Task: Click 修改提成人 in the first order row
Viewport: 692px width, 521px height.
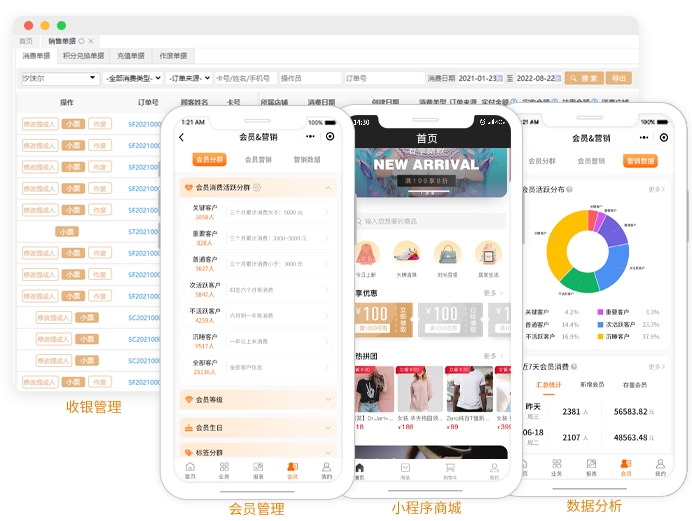Action: pos(40,124)
